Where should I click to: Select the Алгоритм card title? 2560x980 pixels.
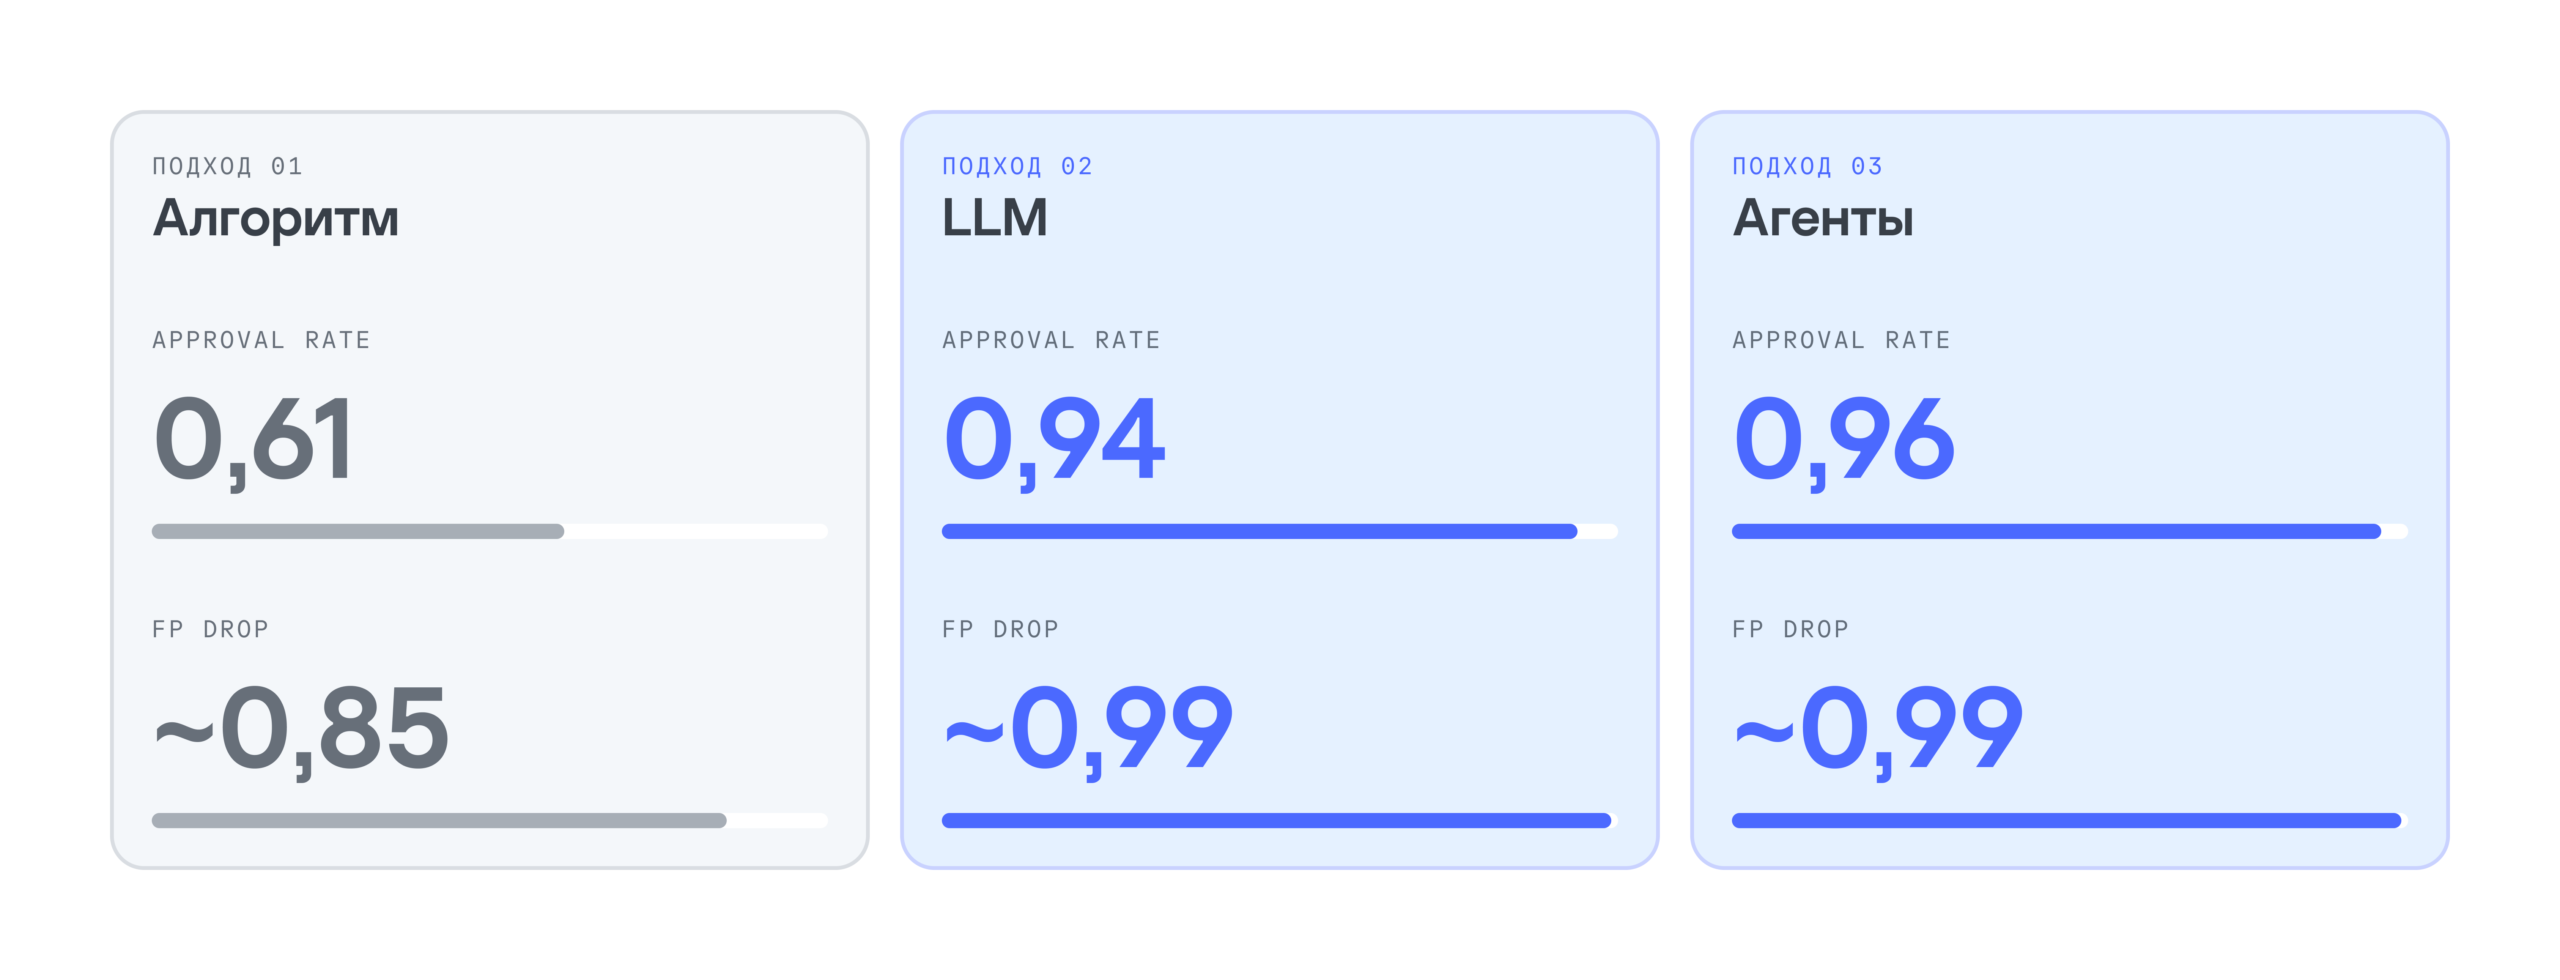click(x=275, y=219)
